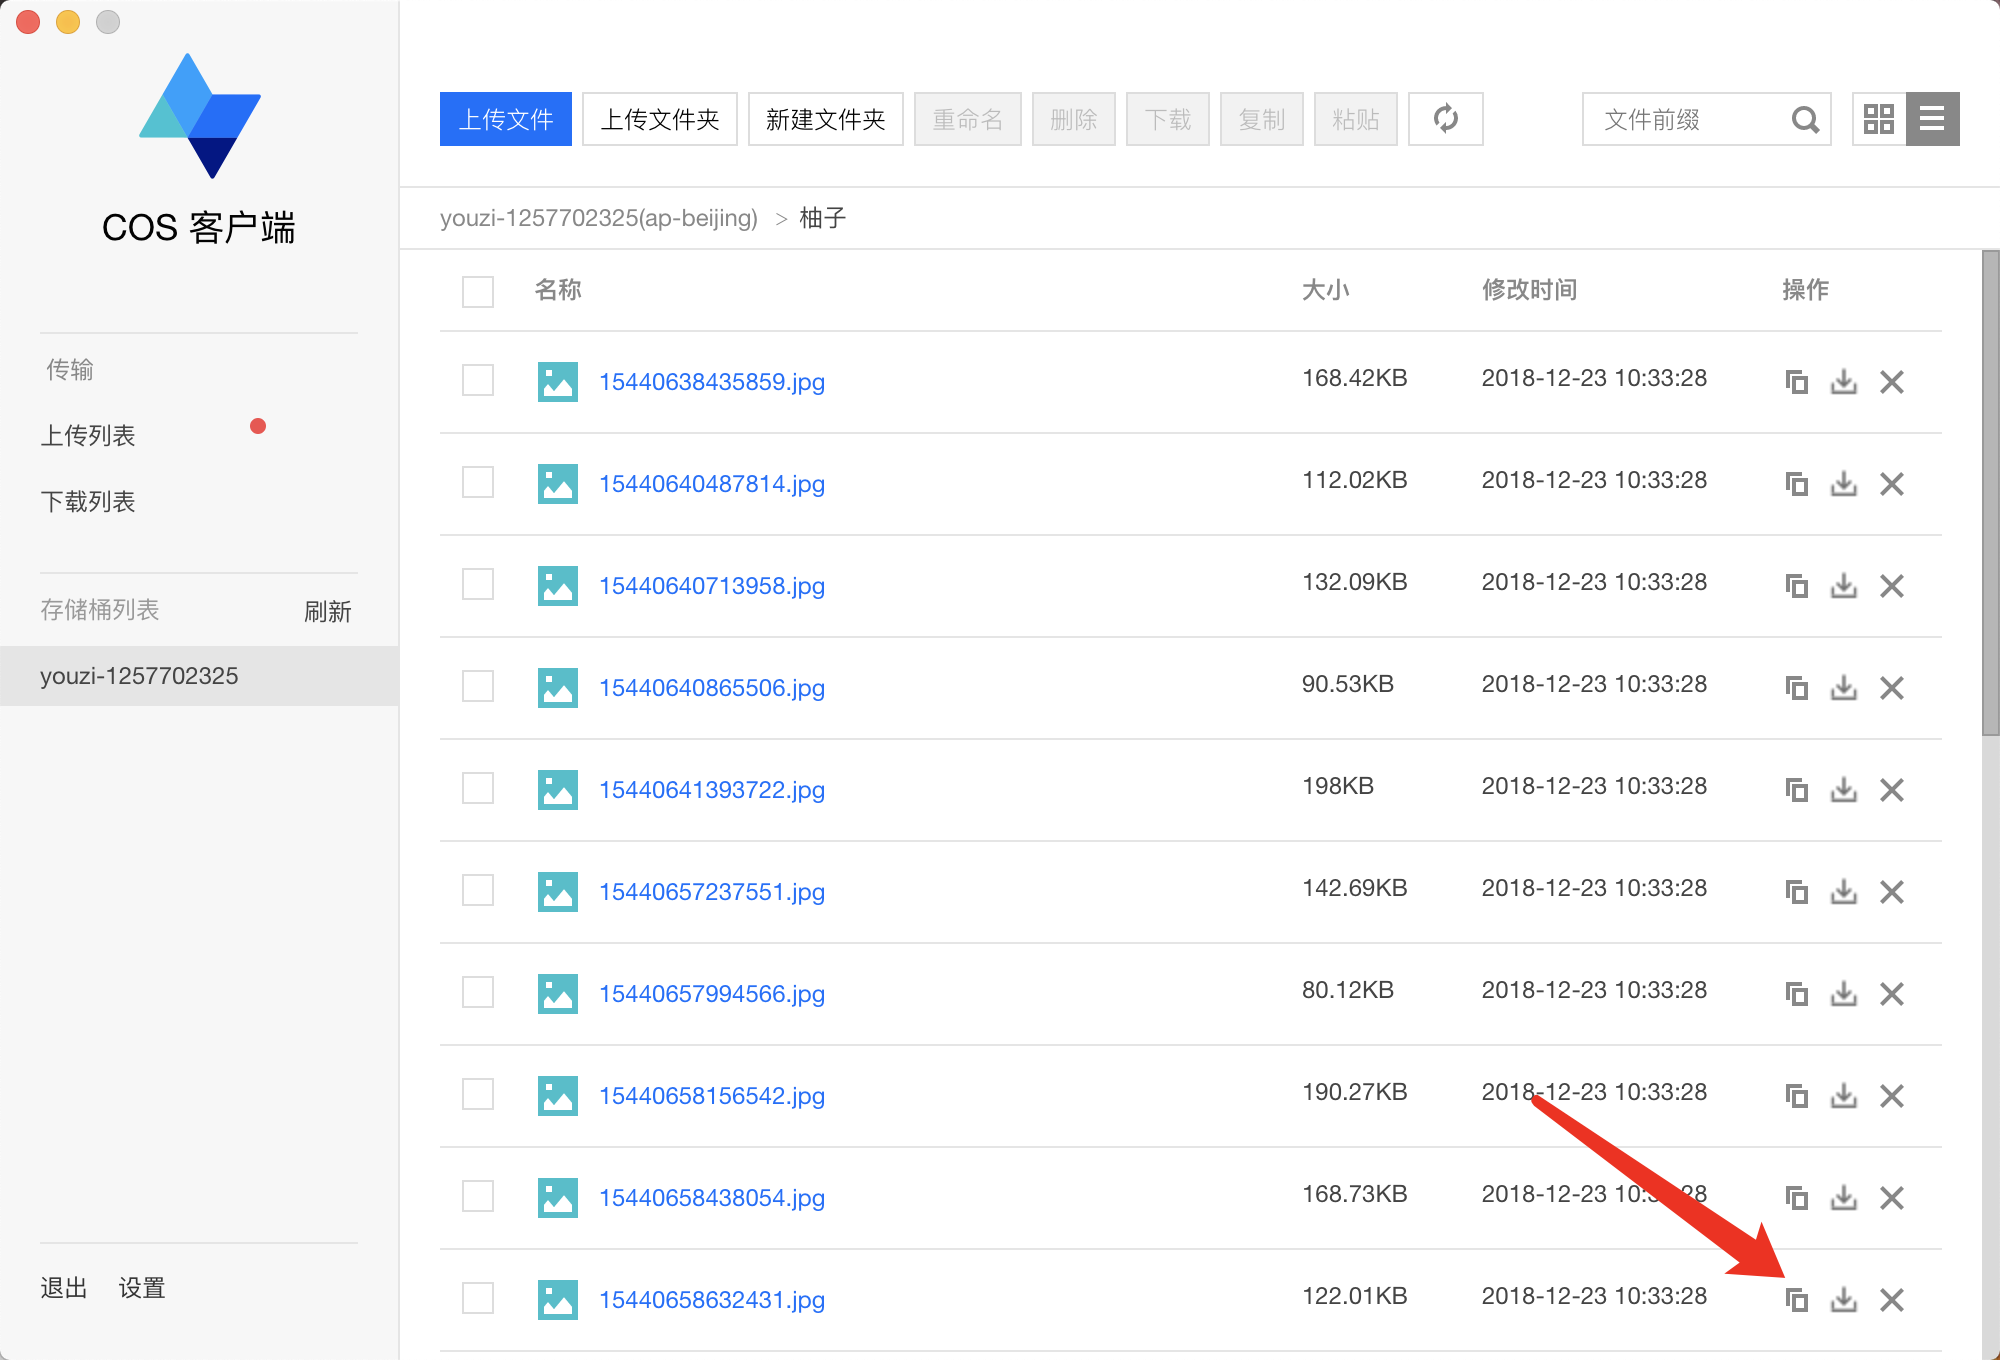The width and height of the screenshot is (2000, 1360).
Task: Select the youzi-1257702325 bucket in the sidebar
Action: [139, 676]
